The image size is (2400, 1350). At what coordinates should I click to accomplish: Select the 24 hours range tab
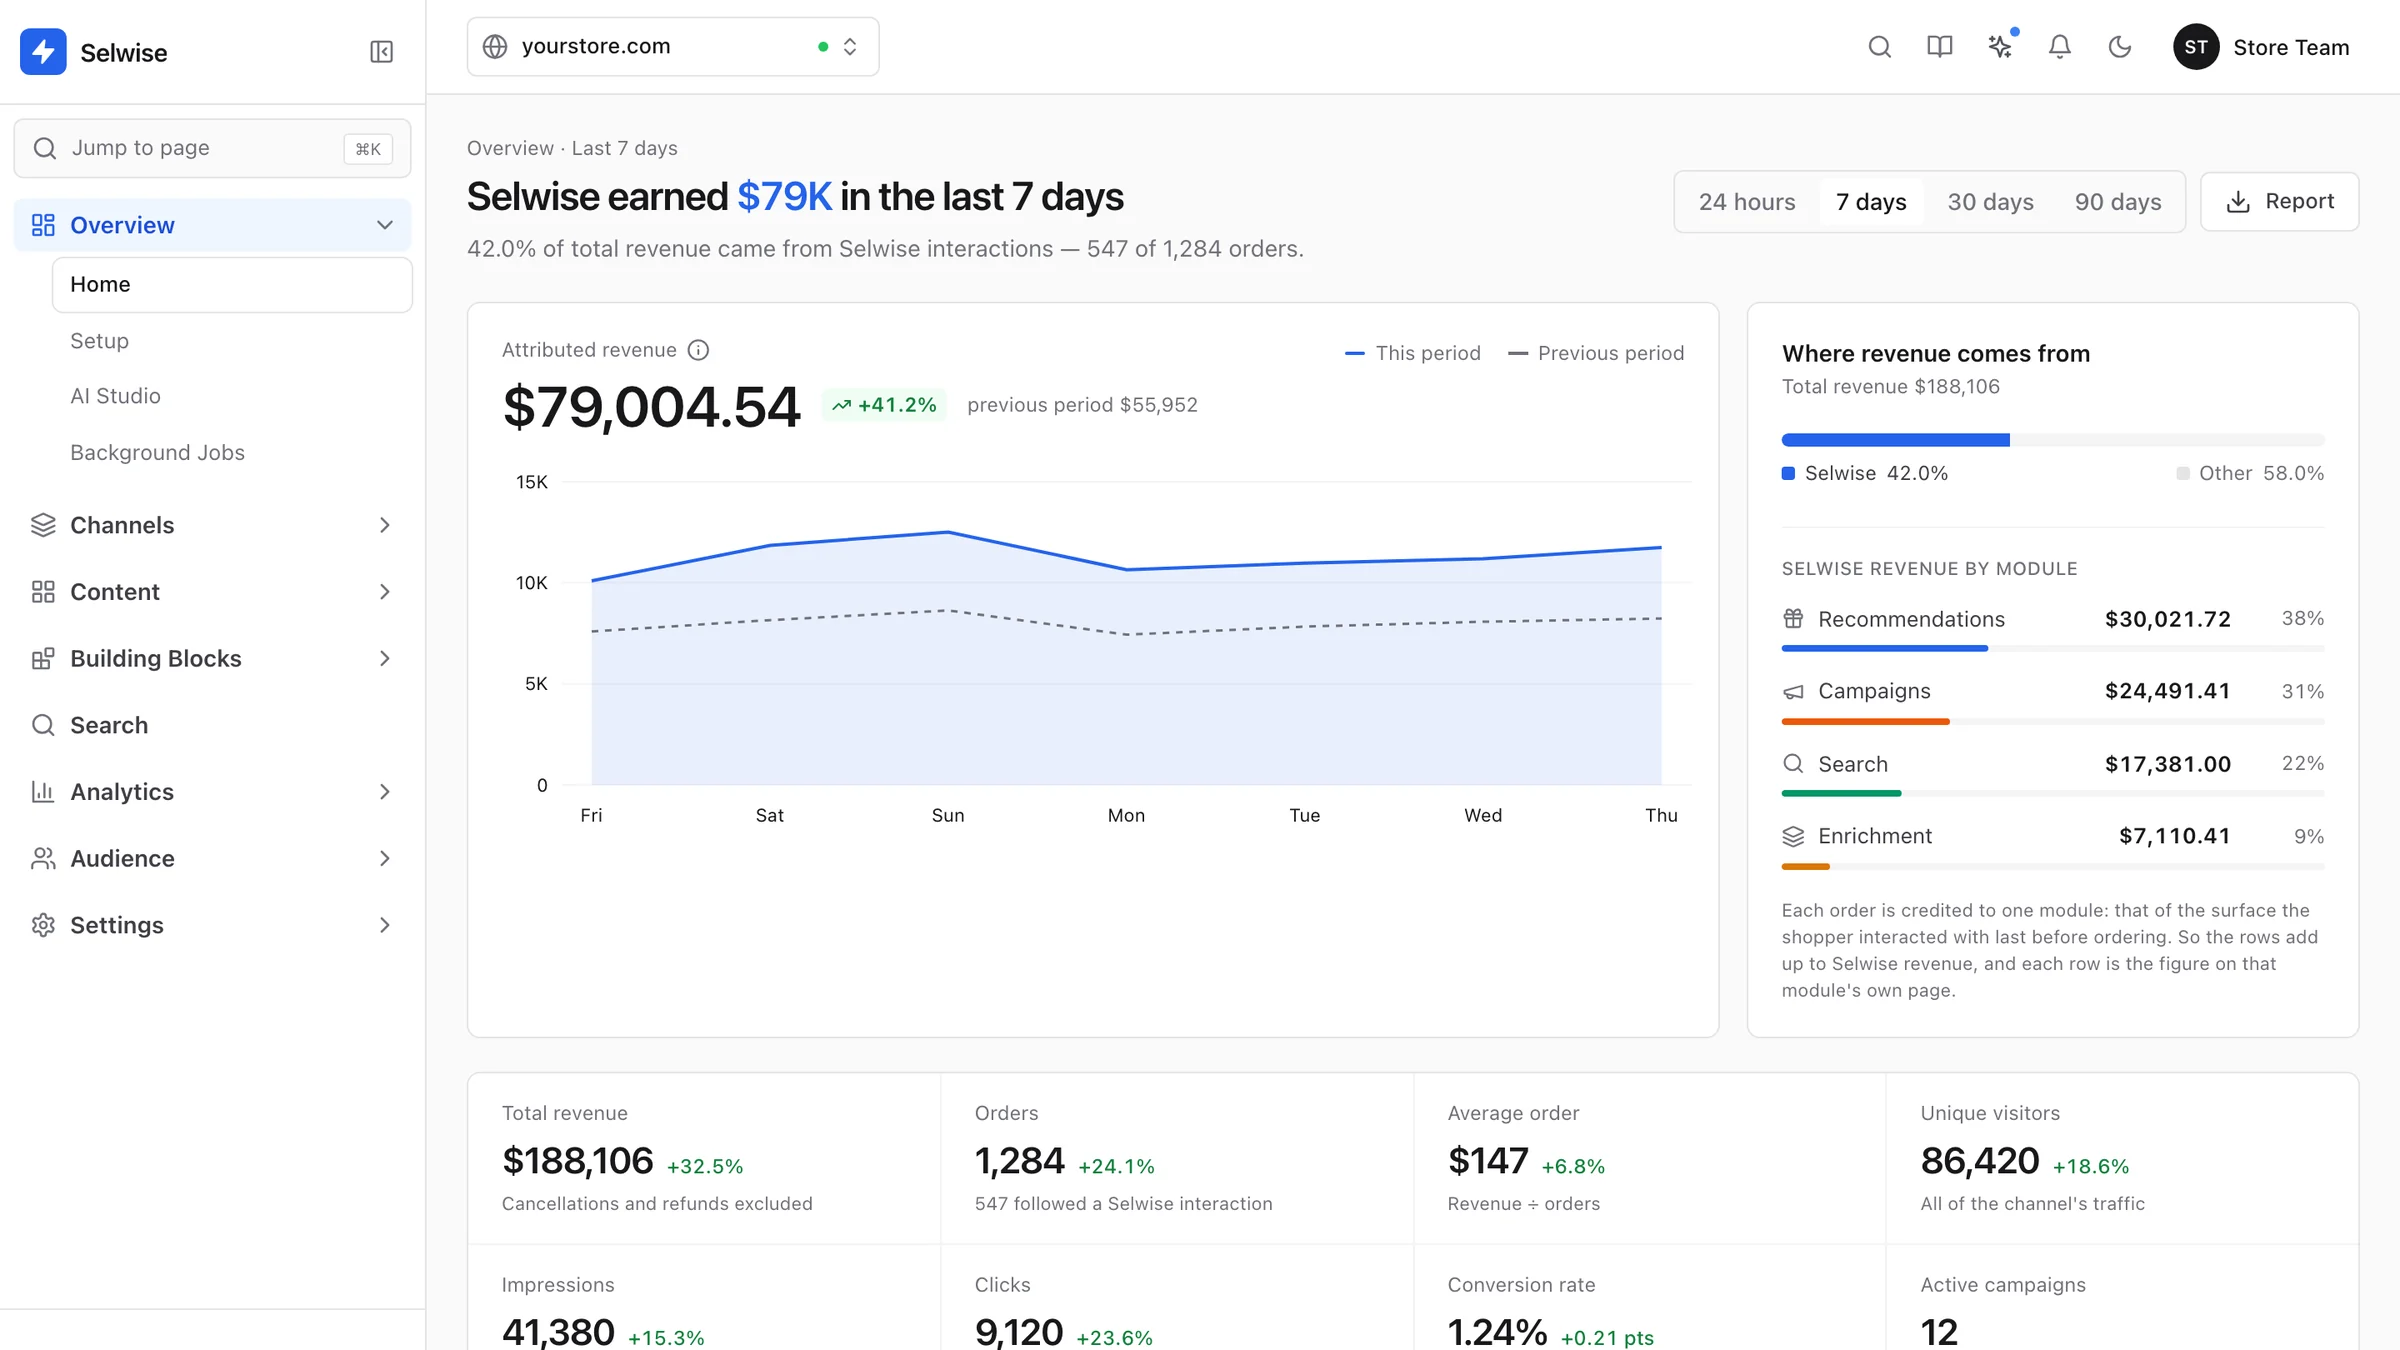coord(1747,202)
